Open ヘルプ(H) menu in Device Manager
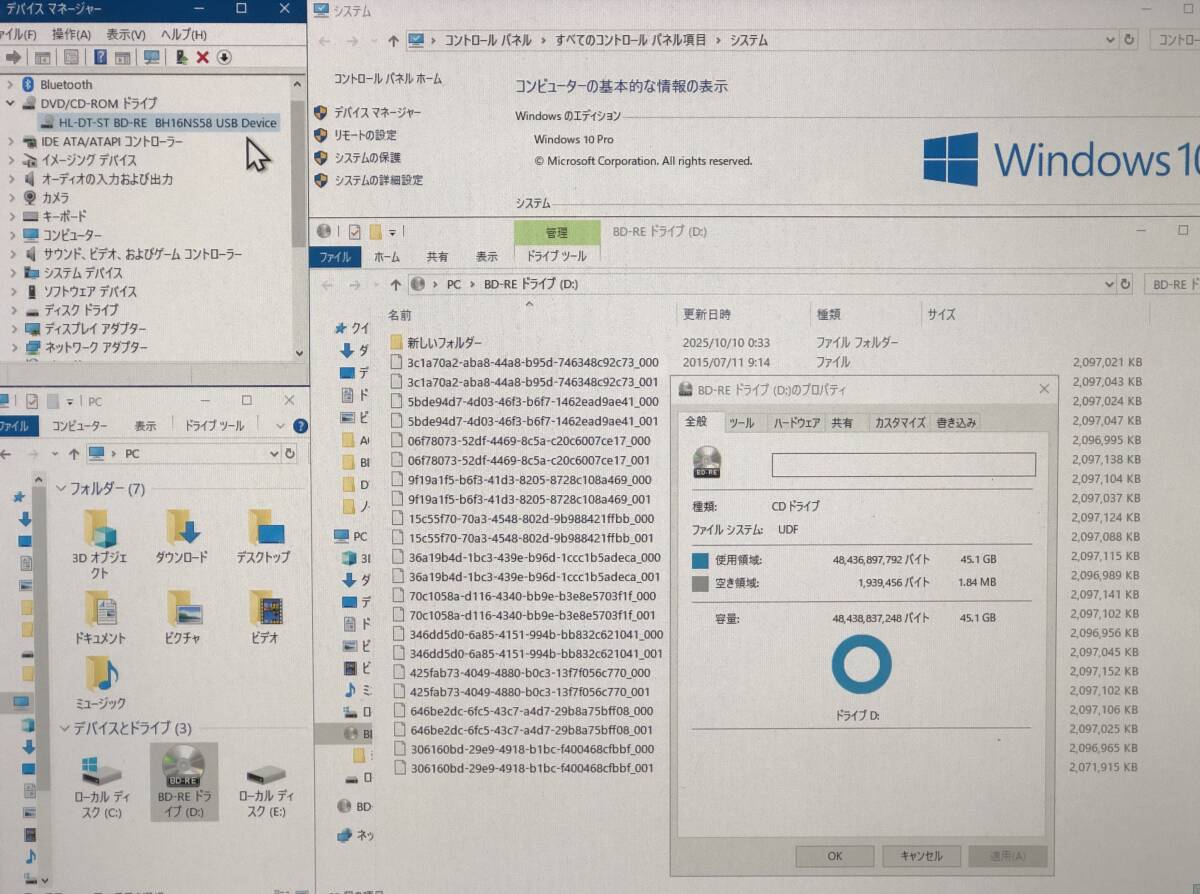This screenshot has width=1200, height=894. pos(183,34)
